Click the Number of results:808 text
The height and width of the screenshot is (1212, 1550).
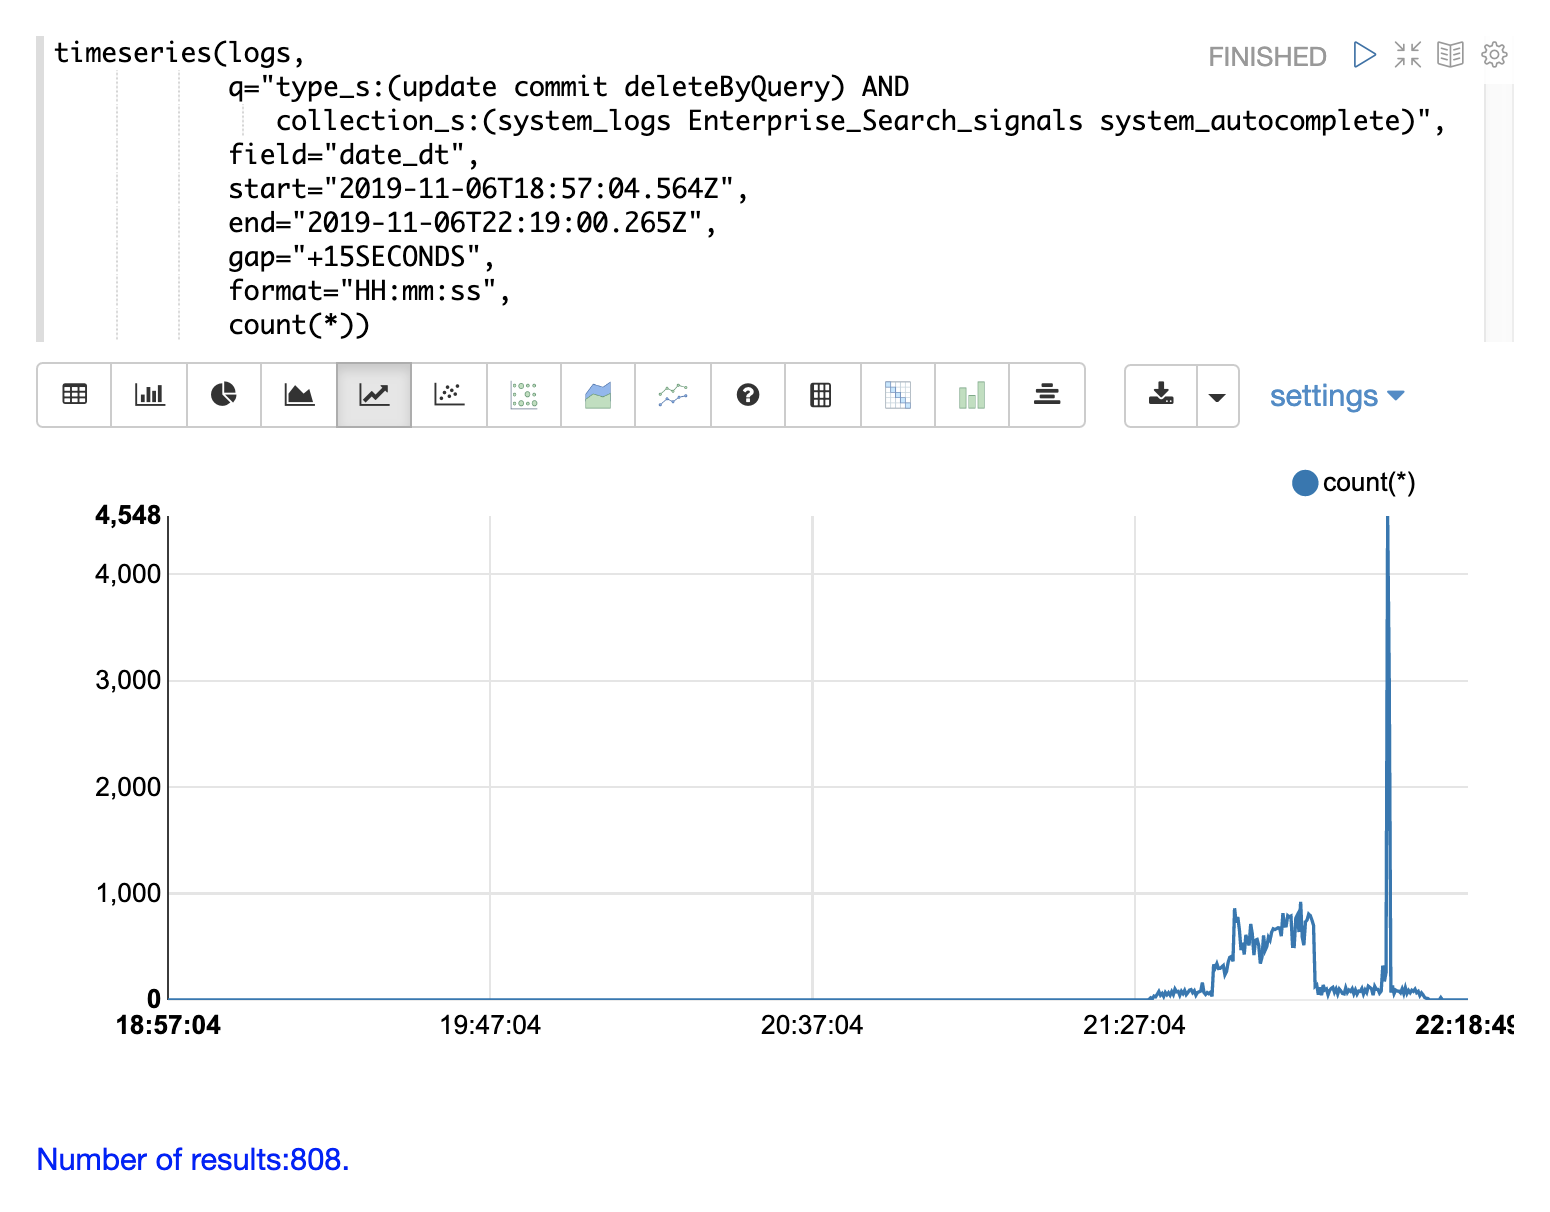click(193, 1159)
